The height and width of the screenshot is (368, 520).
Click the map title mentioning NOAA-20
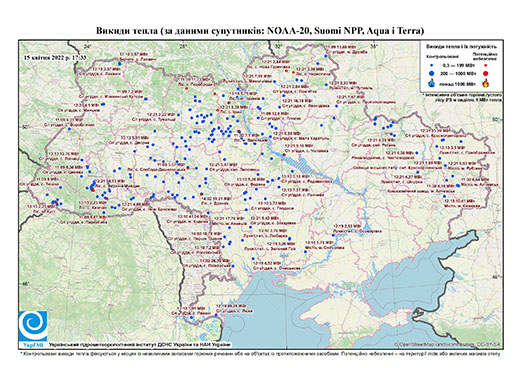point(260,31)
